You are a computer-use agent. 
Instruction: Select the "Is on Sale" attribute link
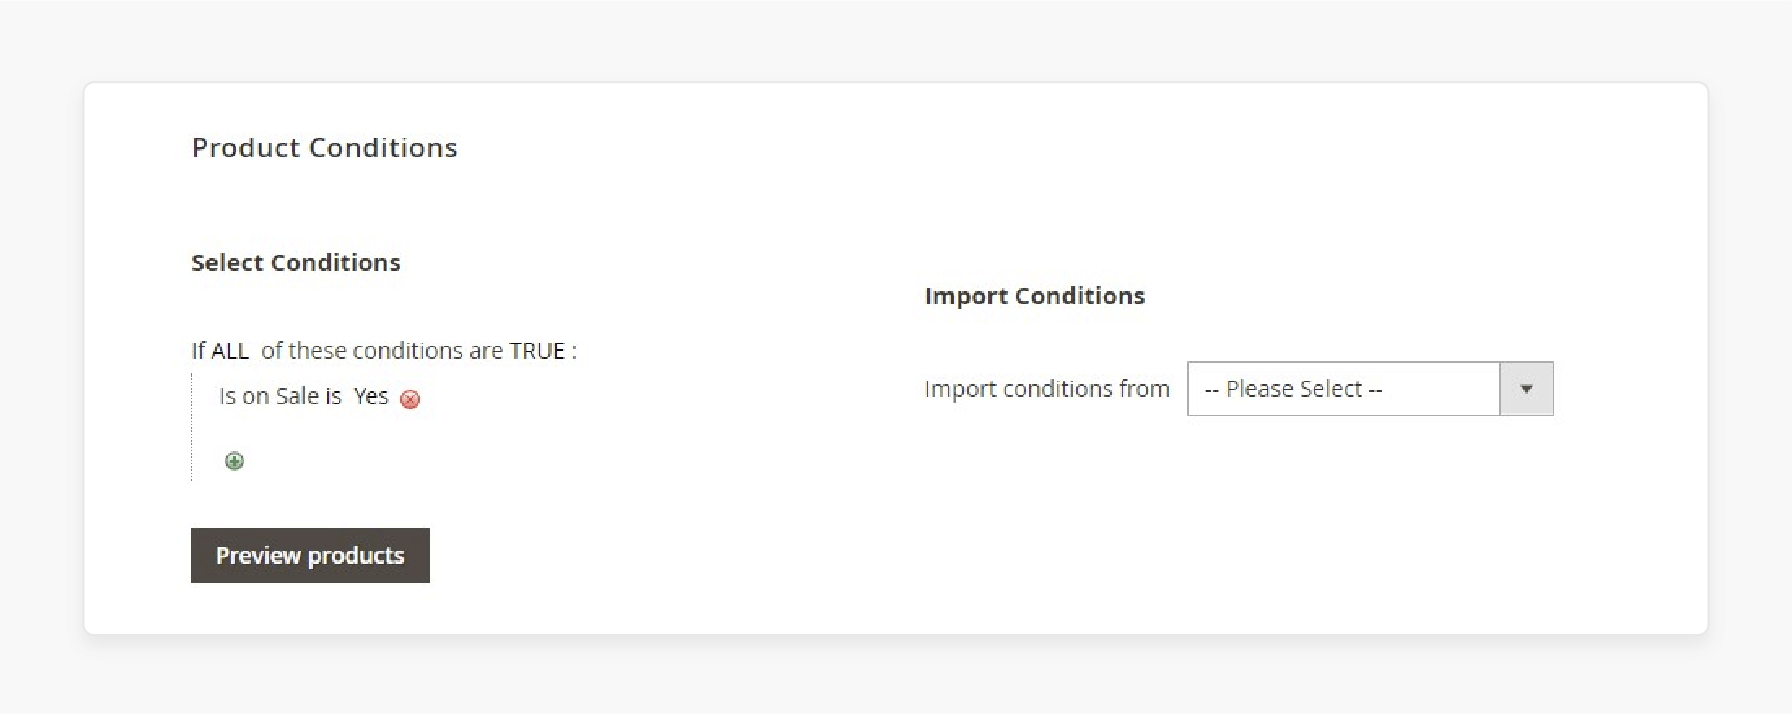(268, 396)
